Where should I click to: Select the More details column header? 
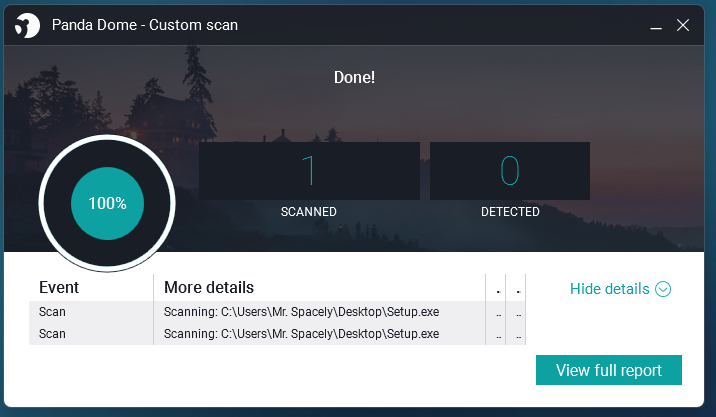320,287
